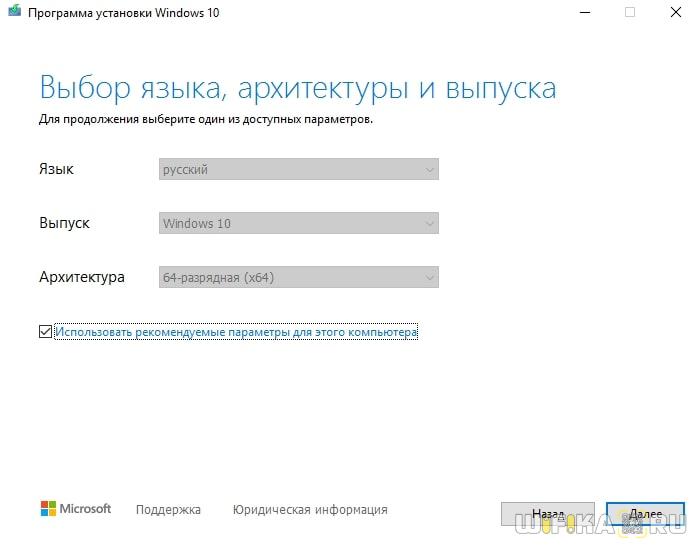
Task: Uncheck "Использовать рекомендуемые параметры" checkbox
Action: click(x=45, y=332)
